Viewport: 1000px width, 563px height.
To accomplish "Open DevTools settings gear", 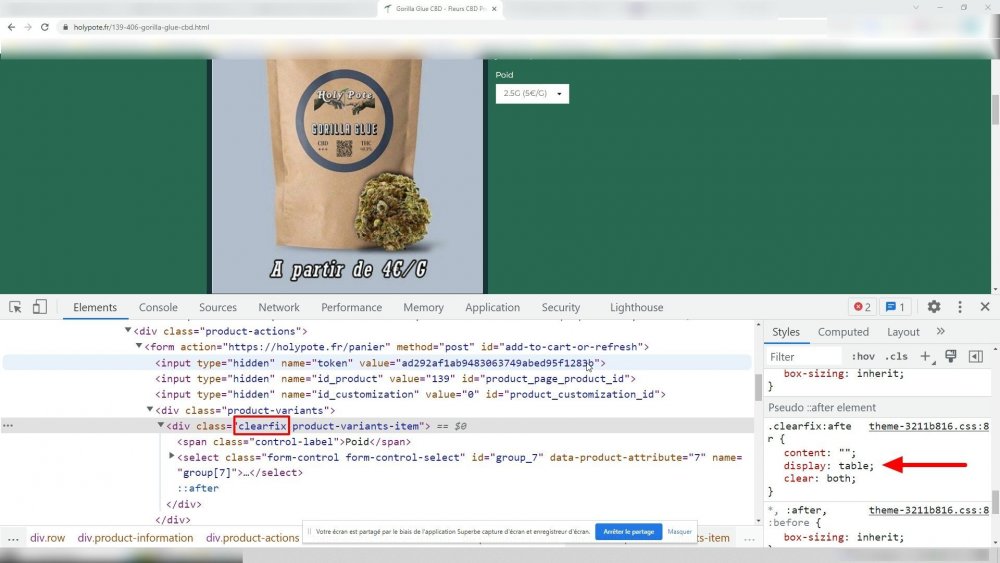I will pyautogui.click(x=934, y=307).
